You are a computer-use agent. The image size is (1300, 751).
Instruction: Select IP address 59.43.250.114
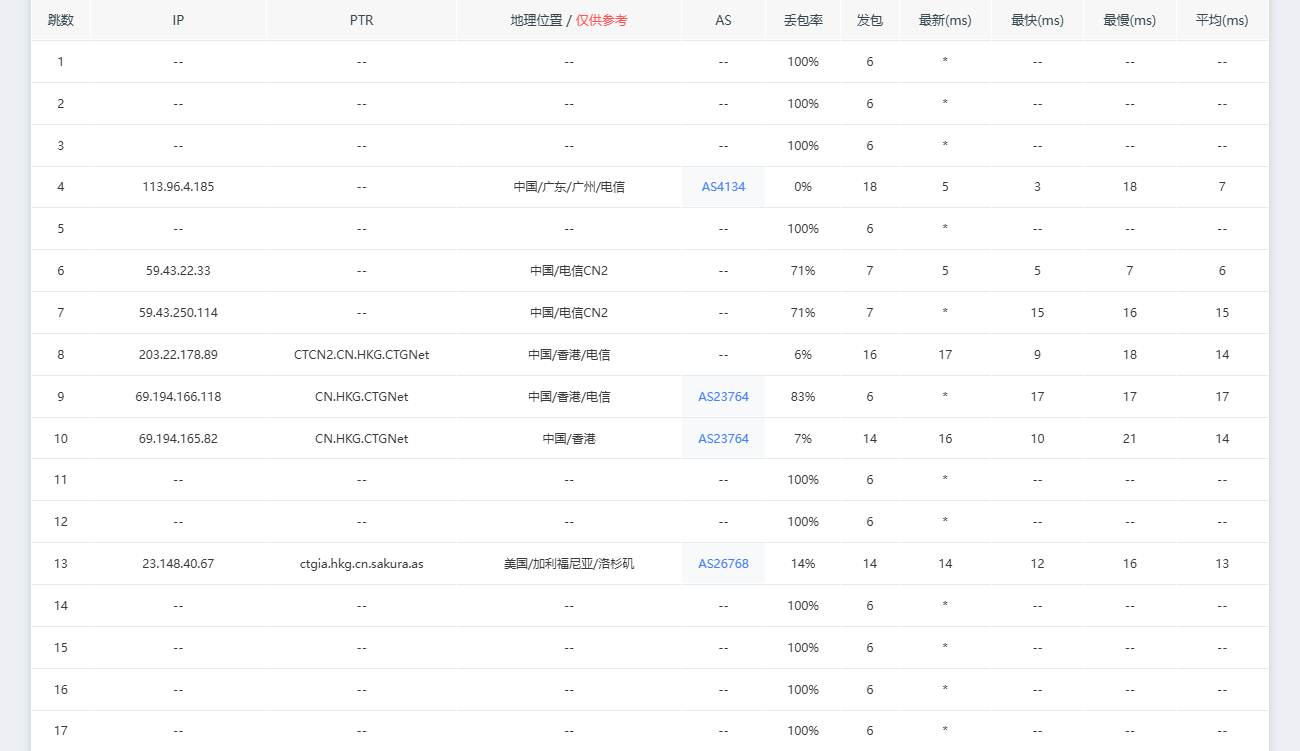(178, 313)
